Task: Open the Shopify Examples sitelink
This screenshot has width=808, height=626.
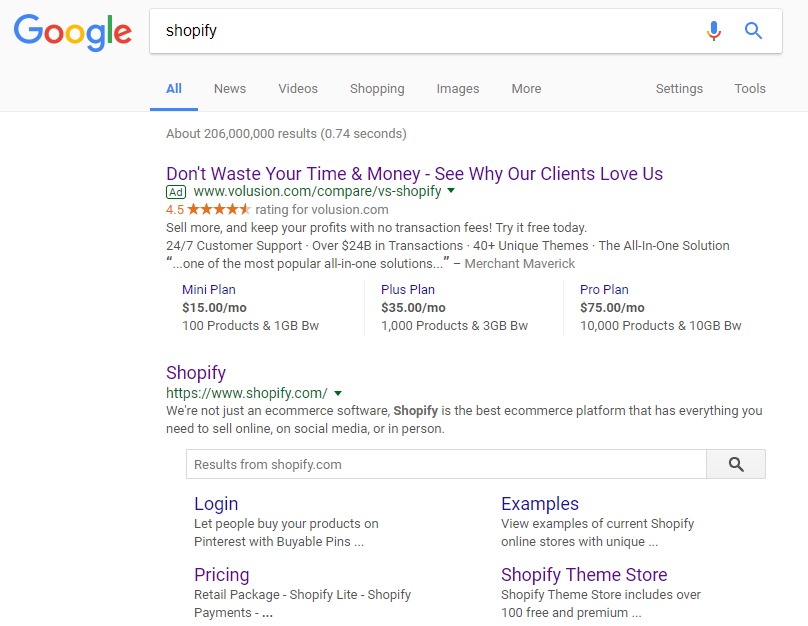Action: (540, 503)
